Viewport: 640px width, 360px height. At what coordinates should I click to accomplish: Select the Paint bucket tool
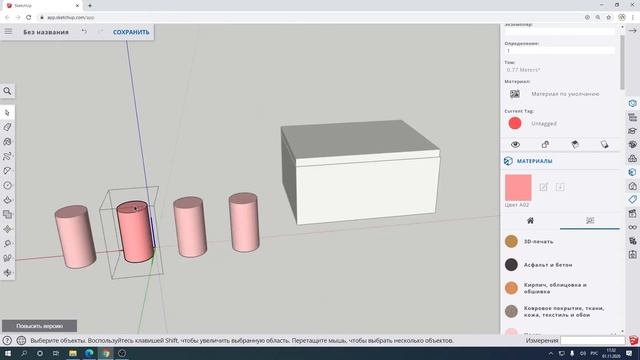pyautogui.click(x=7, y=142)
